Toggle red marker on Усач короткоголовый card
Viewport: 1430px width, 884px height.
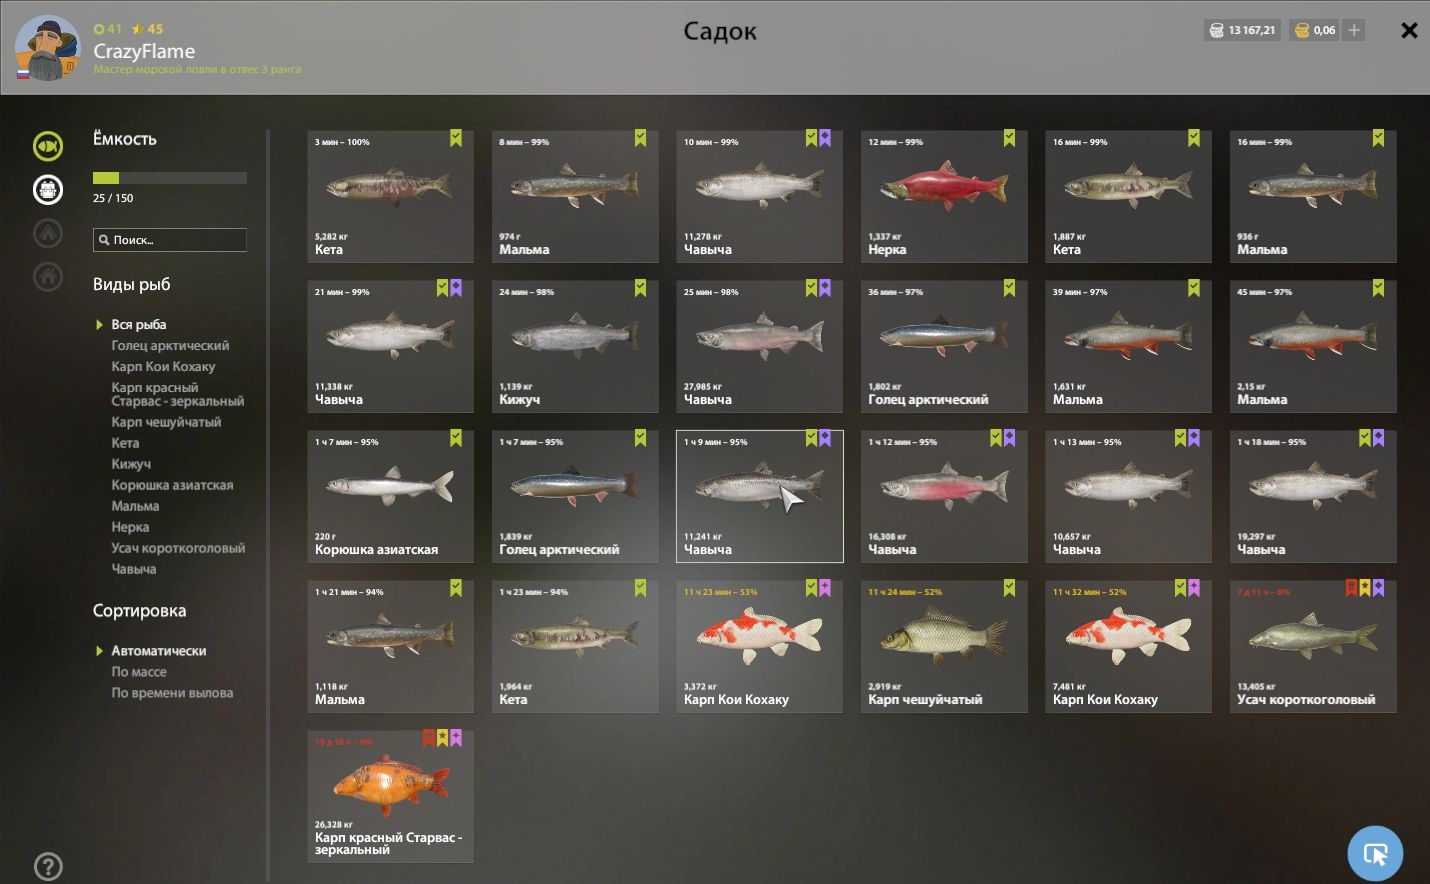1351,588
